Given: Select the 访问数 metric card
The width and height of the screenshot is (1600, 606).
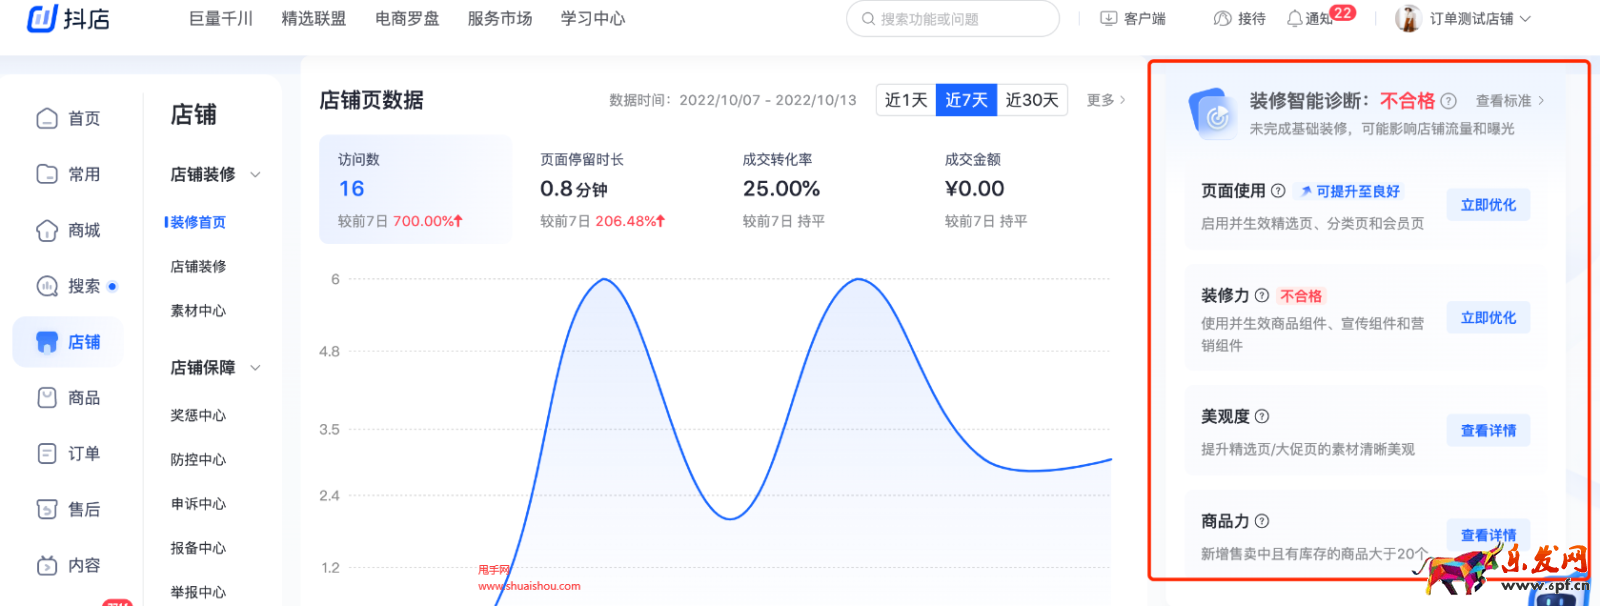Looking at the screenshot, I should 415,190.
